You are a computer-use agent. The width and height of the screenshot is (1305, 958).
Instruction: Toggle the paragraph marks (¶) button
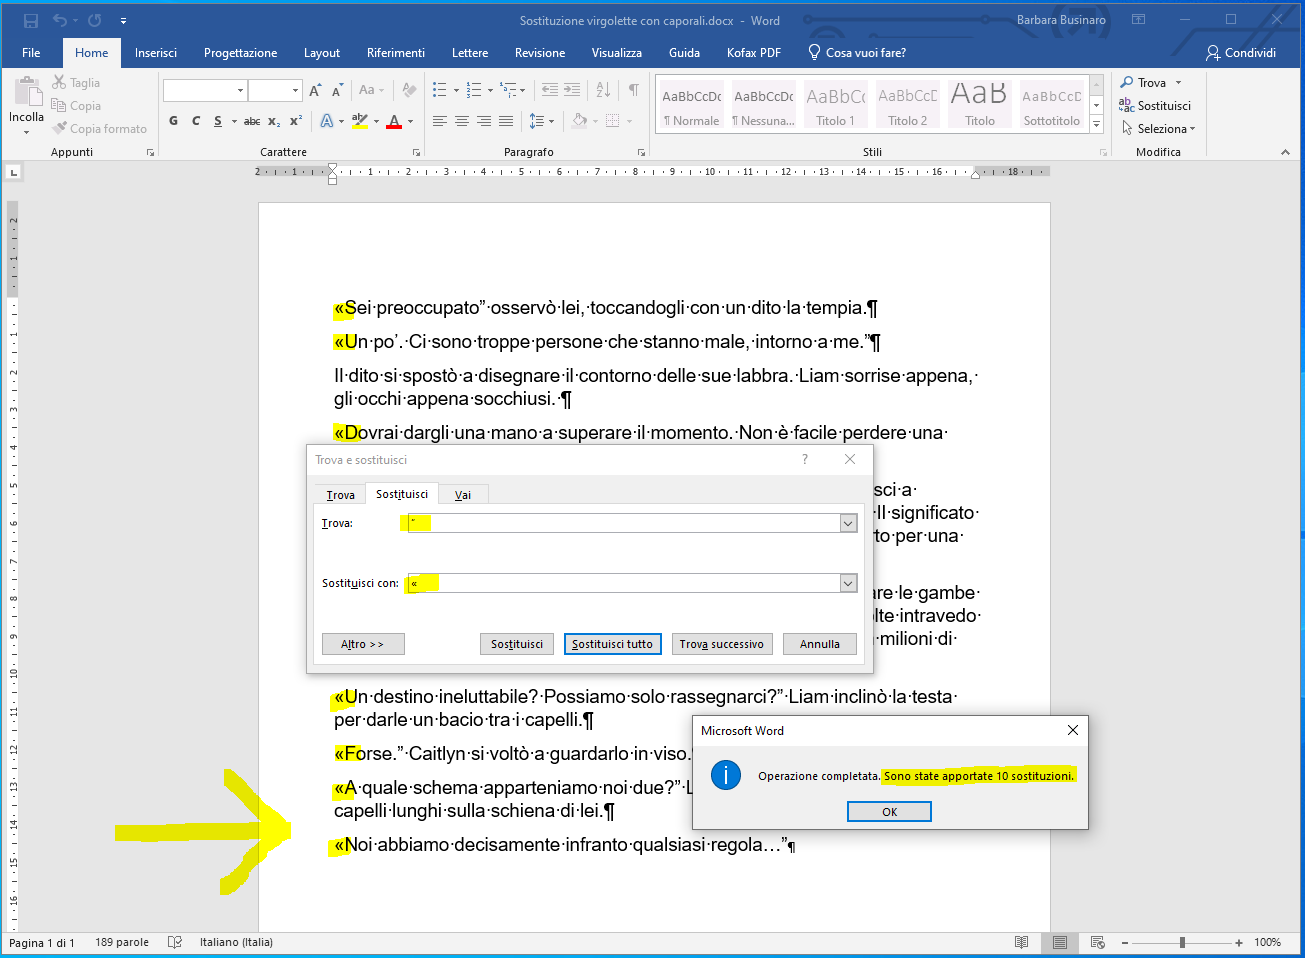[633, 90]
